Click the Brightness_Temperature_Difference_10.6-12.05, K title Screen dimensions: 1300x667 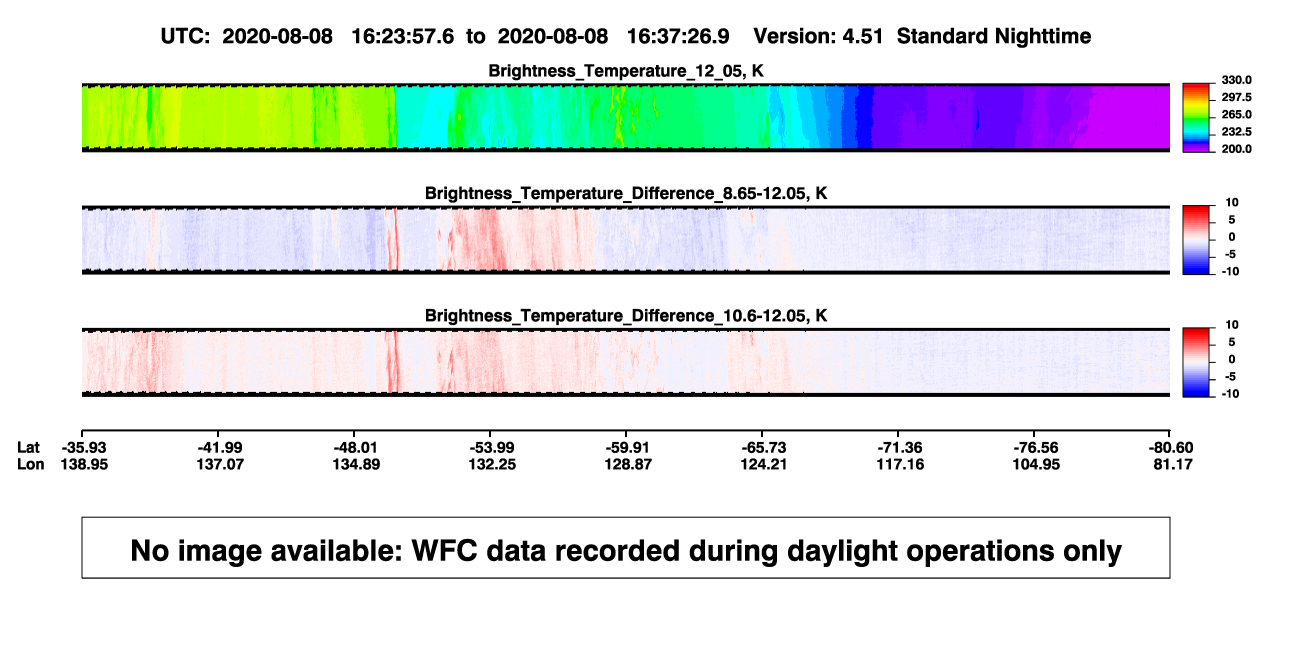coord(626,315)
